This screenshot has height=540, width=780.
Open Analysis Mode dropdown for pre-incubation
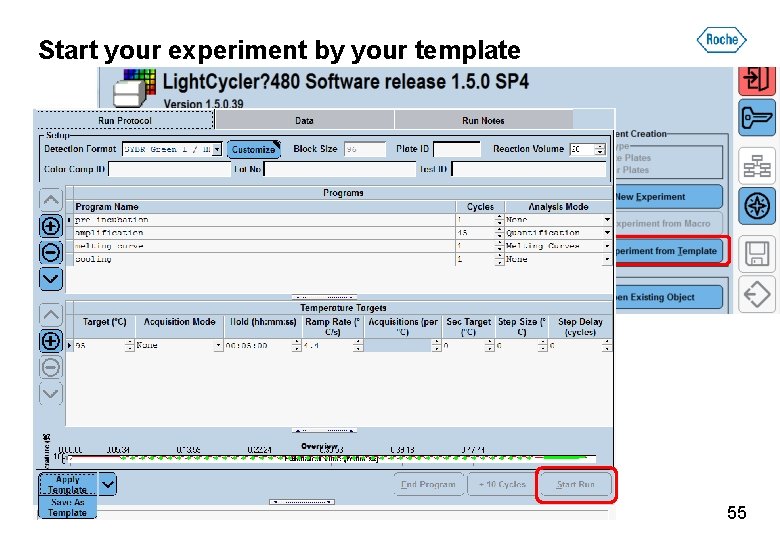click(x=607, y=220)
